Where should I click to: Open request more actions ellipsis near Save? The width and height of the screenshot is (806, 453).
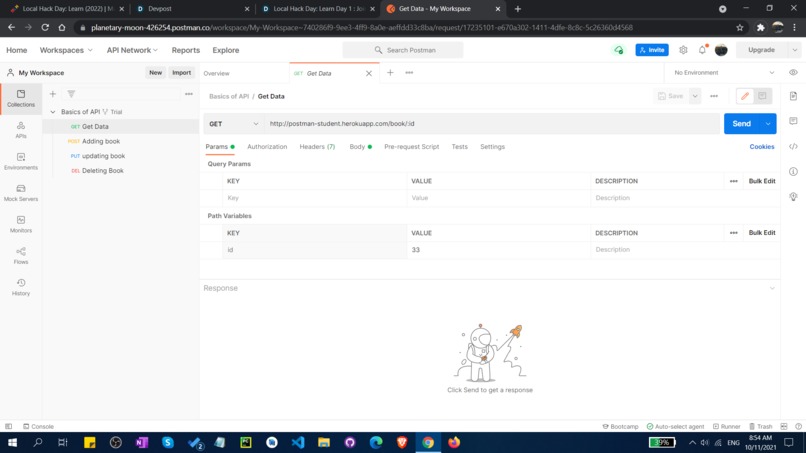(714, 96)
